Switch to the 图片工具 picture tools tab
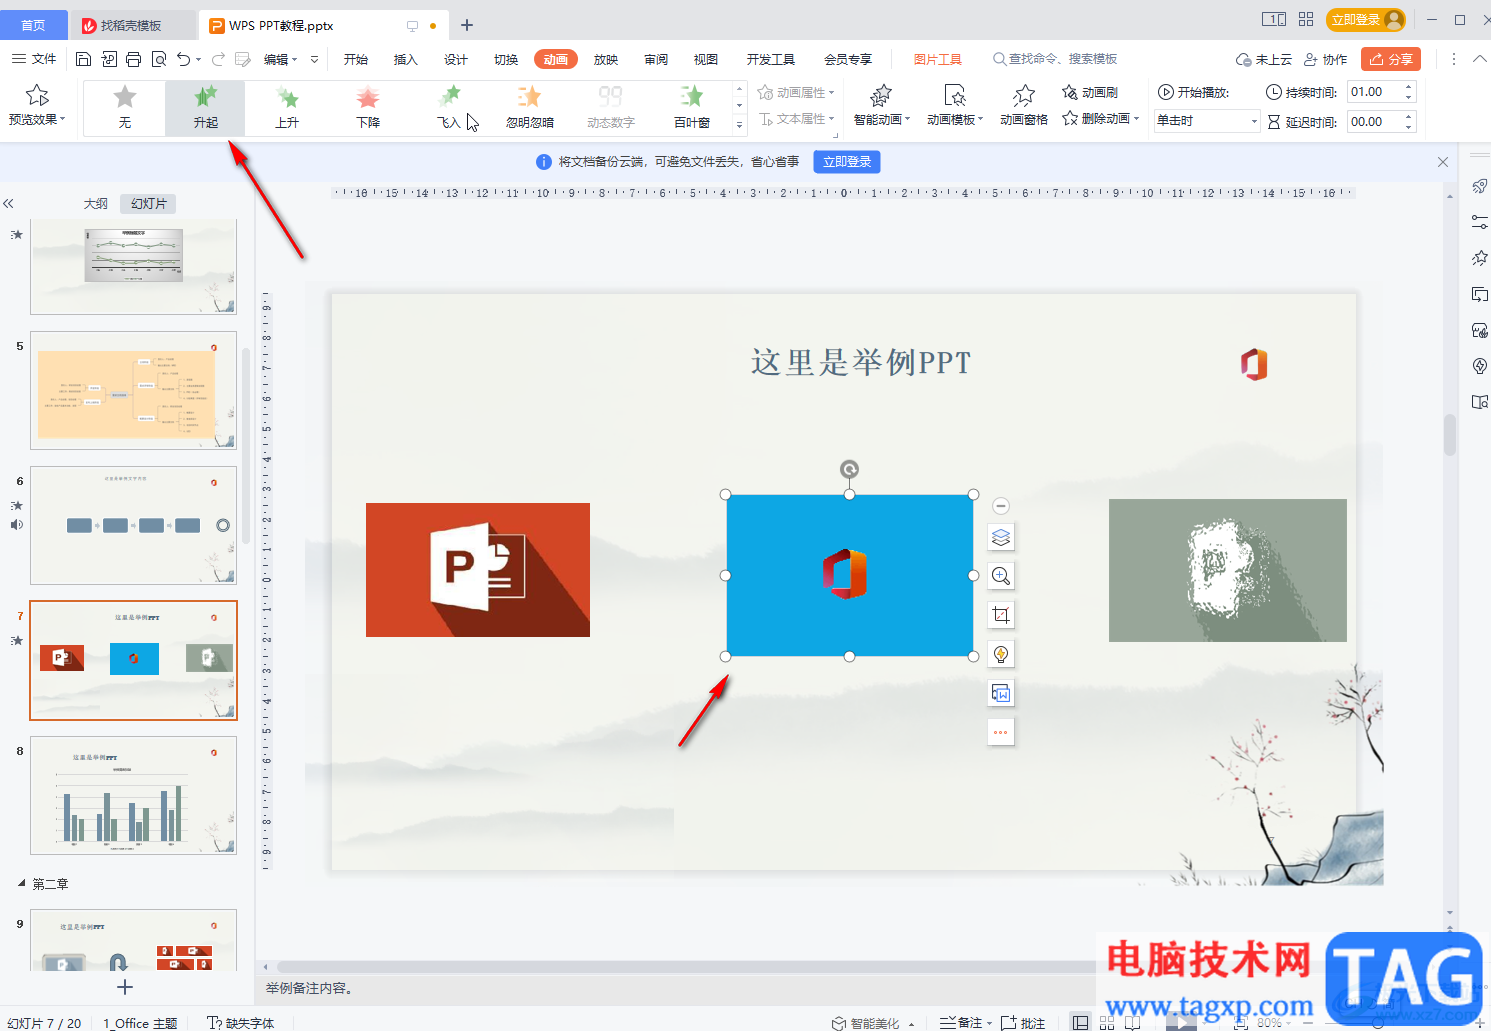This screenshot has height=1031, width=1491. coord(938,60)
